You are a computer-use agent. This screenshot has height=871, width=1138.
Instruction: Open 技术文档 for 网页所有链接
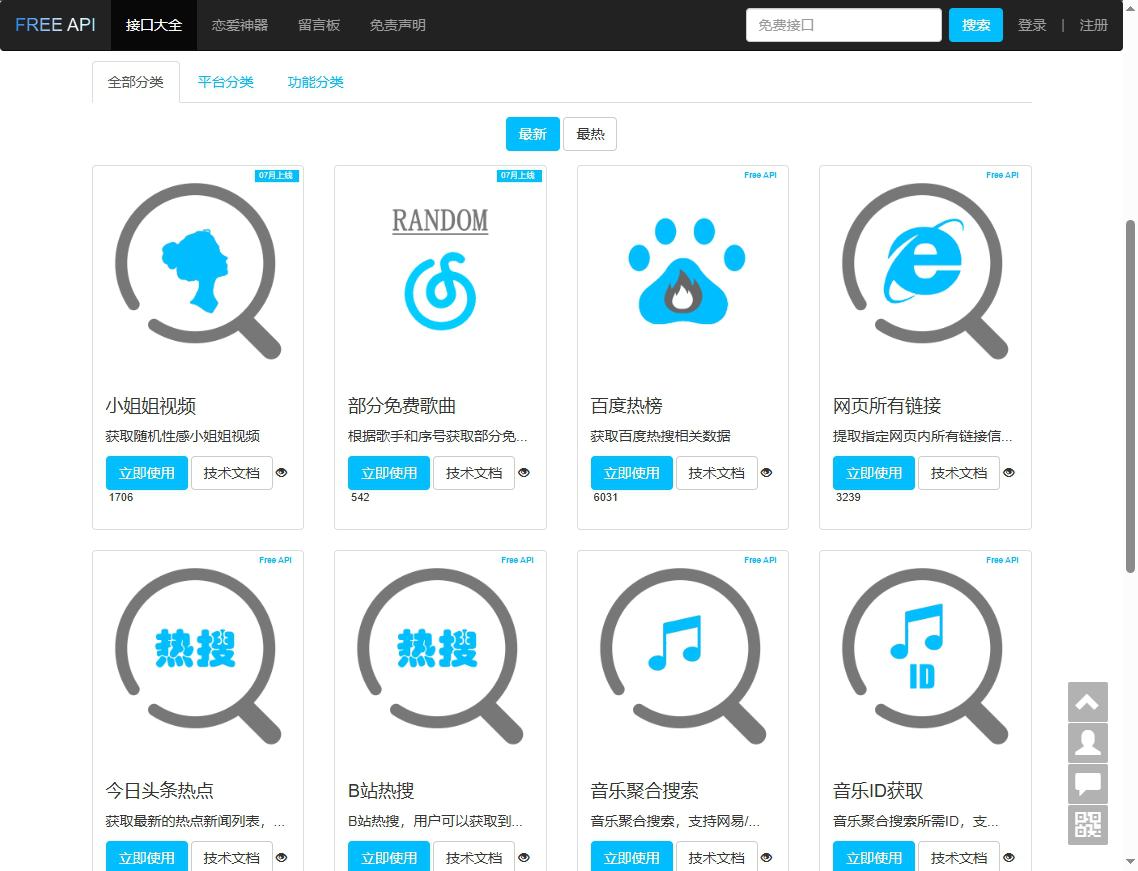[x=959, y=473]
